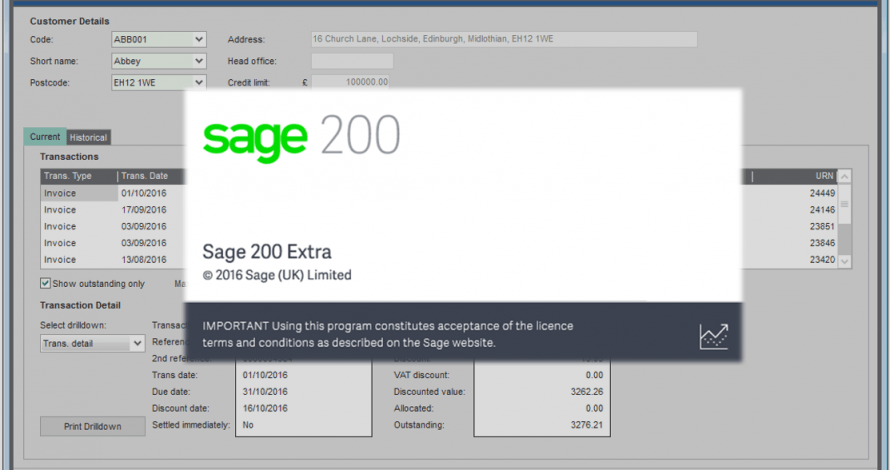Screen dimensions: 890x470
Task: Click URN value 23851
Action: click(x=822, y=226)
